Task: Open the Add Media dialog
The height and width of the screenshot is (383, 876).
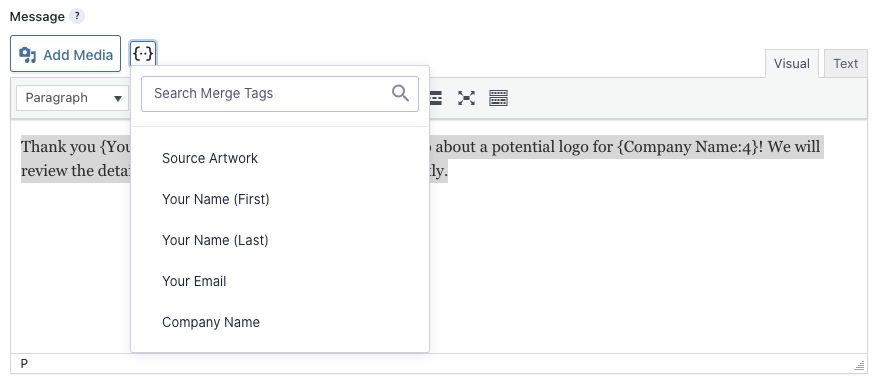Action: [65, 54]
